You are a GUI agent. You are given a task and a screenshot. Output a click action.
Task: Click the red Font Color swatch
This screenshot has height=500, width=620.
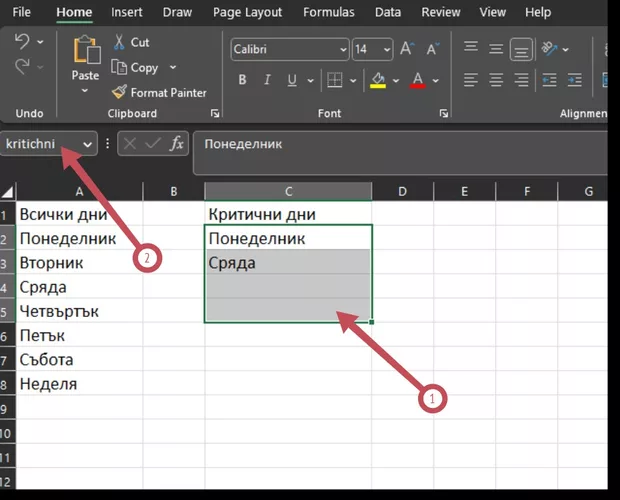point(419,80)
